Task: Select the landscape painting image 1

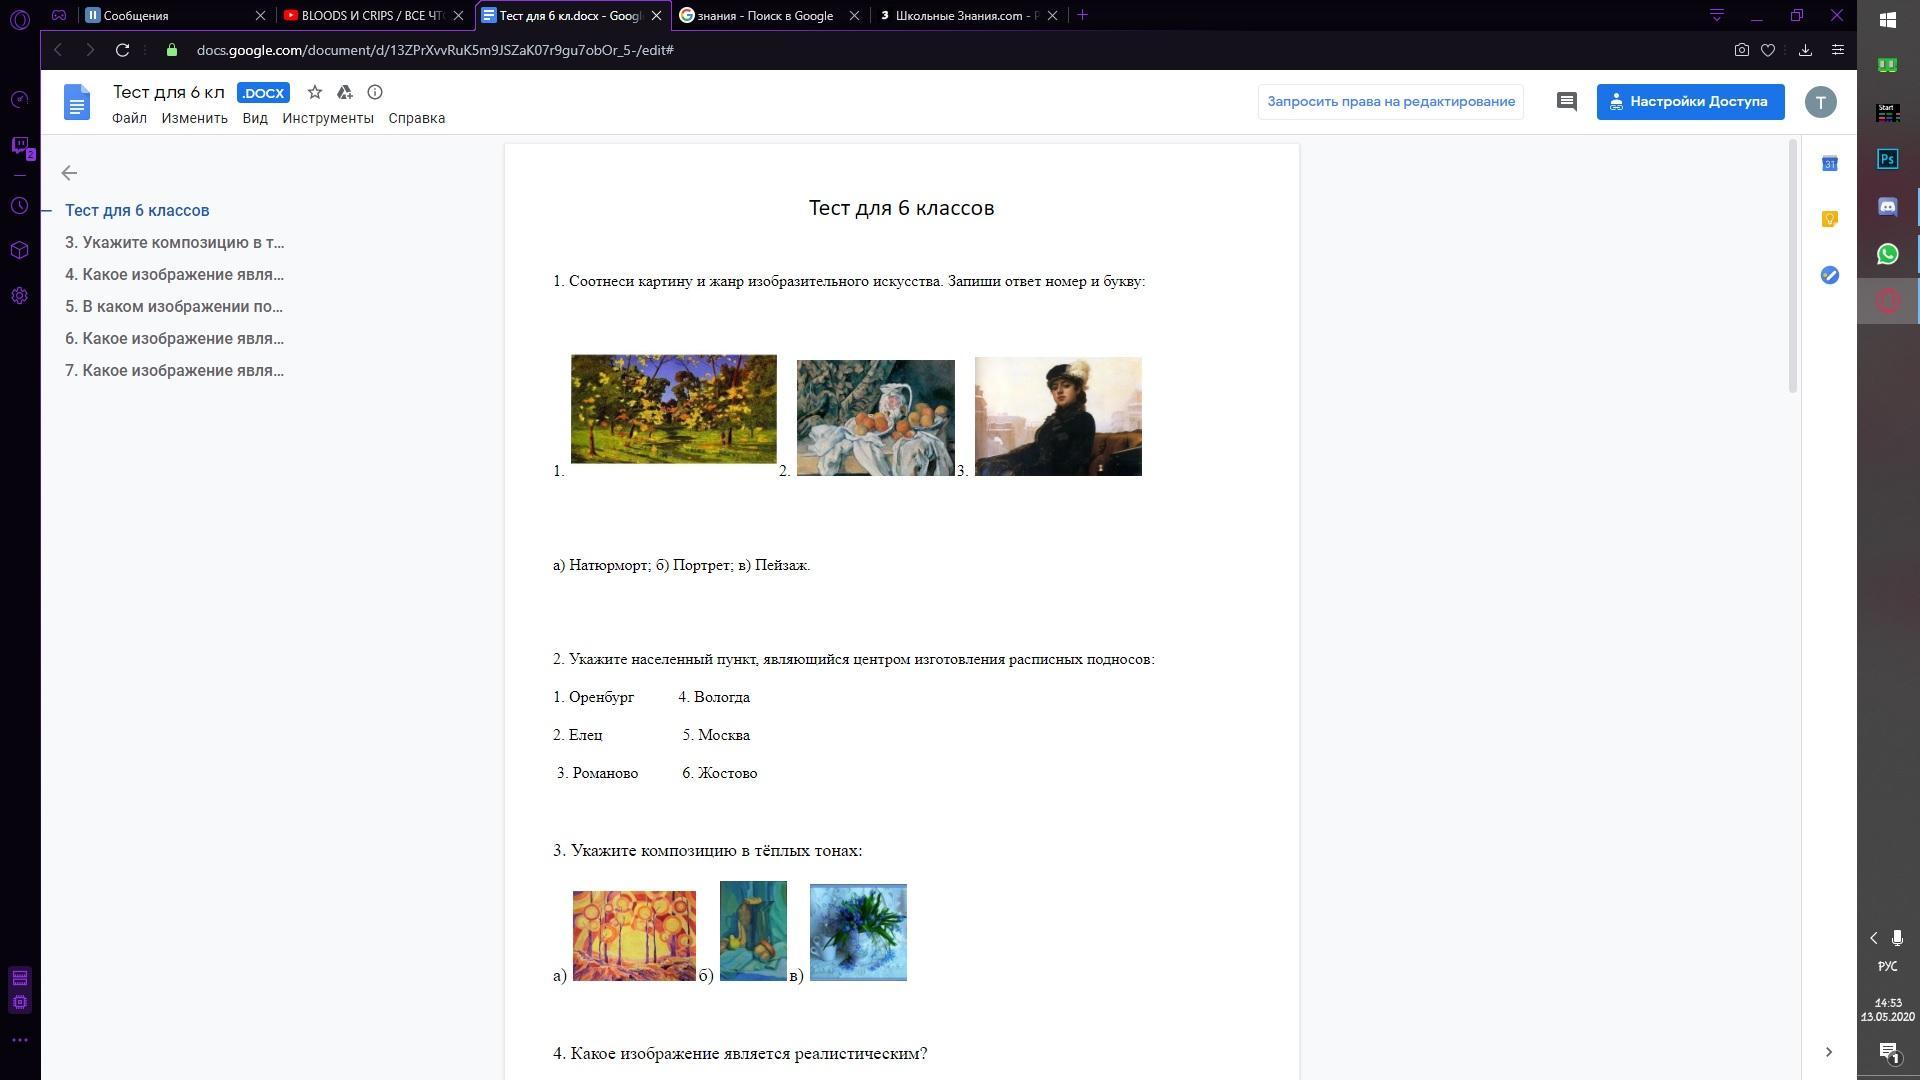Action: pyautogui.click(x=673, y=409)
